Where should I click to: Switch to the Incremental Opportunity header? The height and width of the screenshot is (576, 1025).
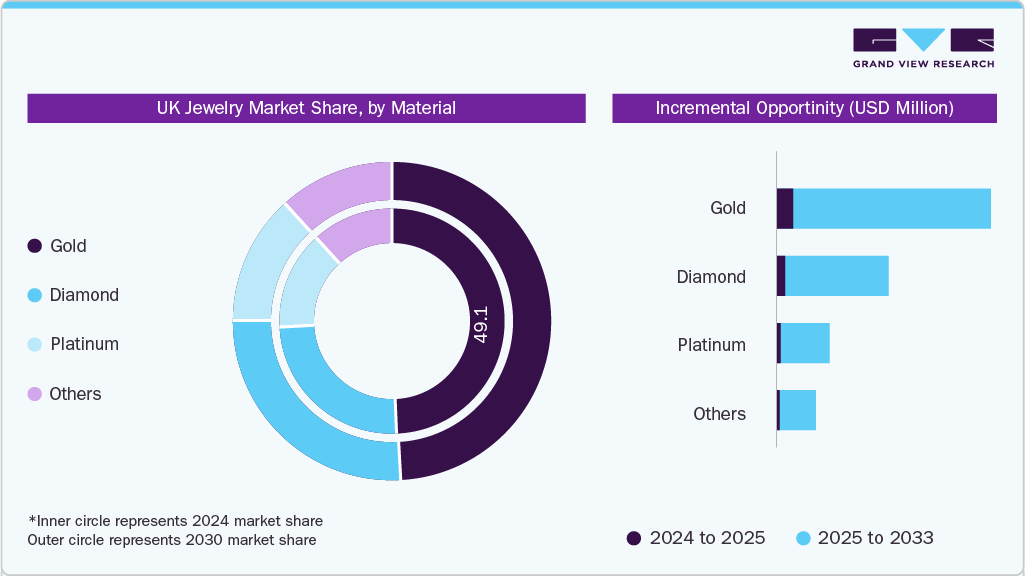[x=803, y=108]
